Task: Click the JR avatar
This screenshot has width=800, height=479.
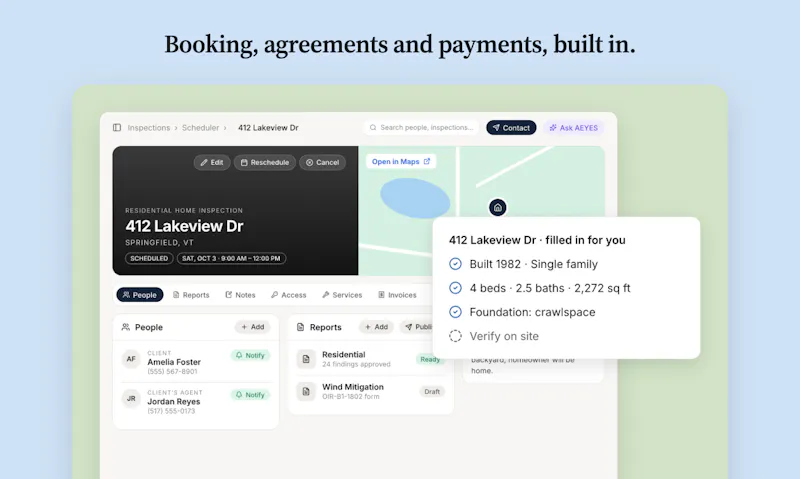Action: (x=131, y=398)
